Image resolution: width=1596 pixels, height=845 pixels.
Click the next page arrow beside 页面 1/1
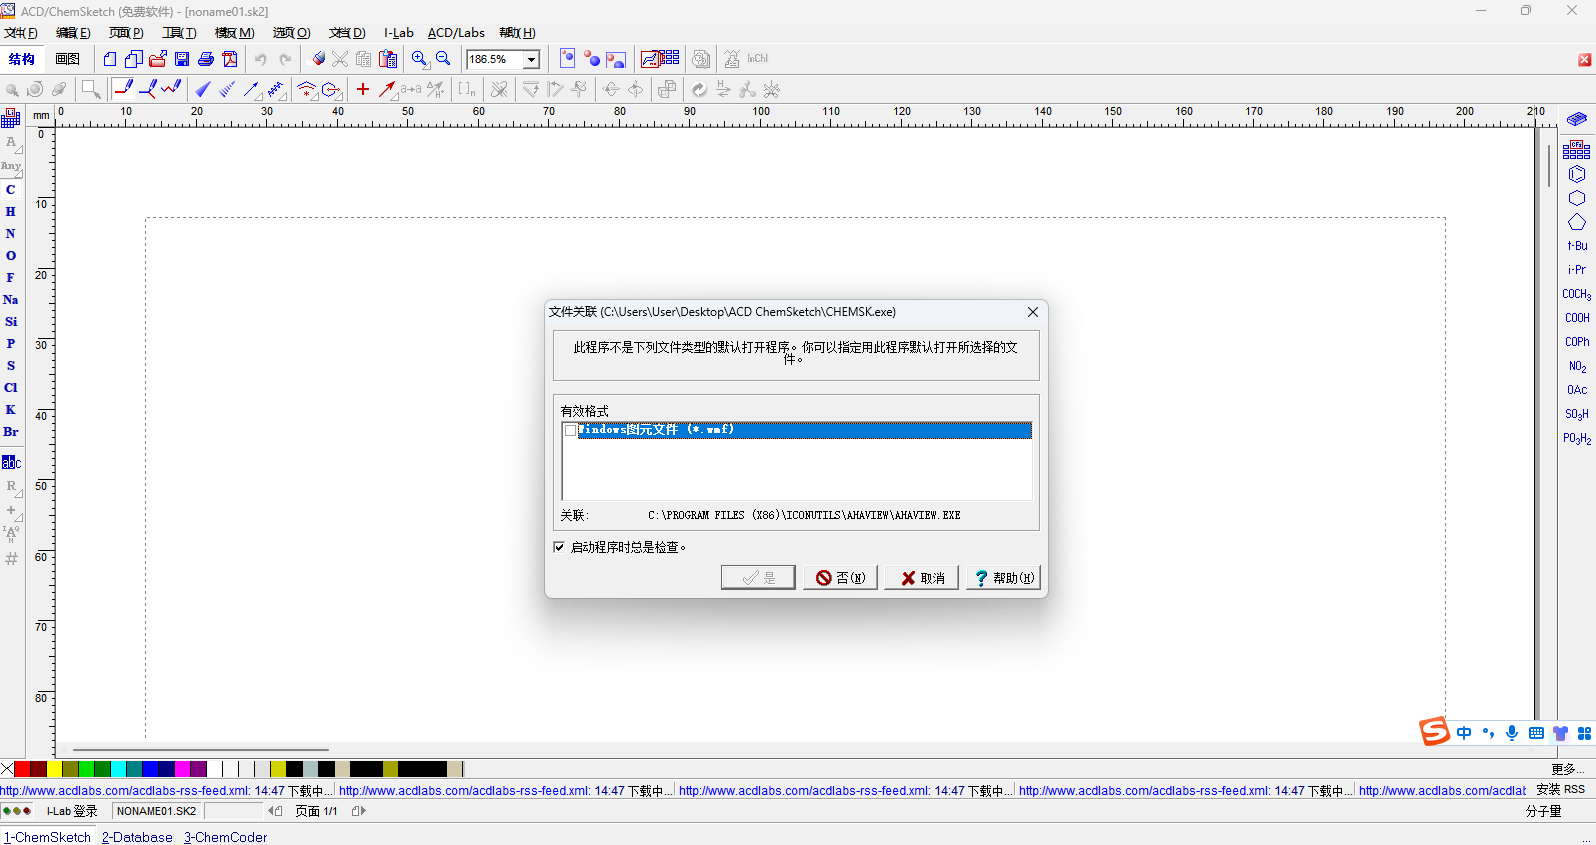[x=359, y=811]
